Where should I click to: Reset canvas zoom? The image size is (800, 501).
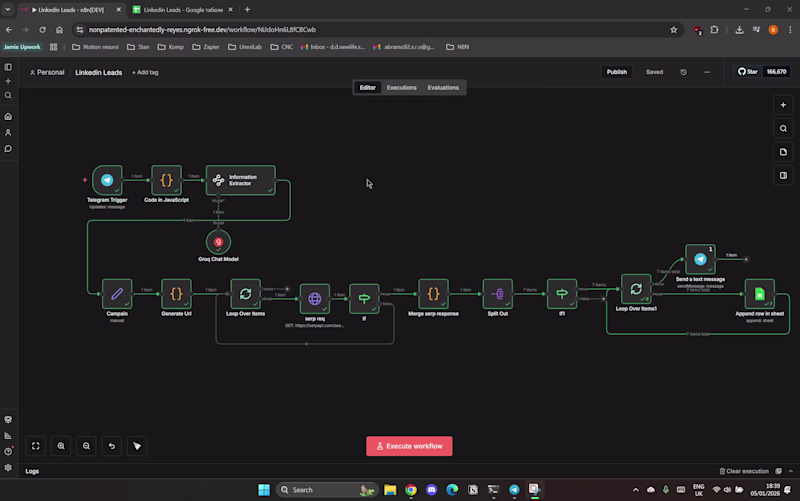(x=112, y=446)
